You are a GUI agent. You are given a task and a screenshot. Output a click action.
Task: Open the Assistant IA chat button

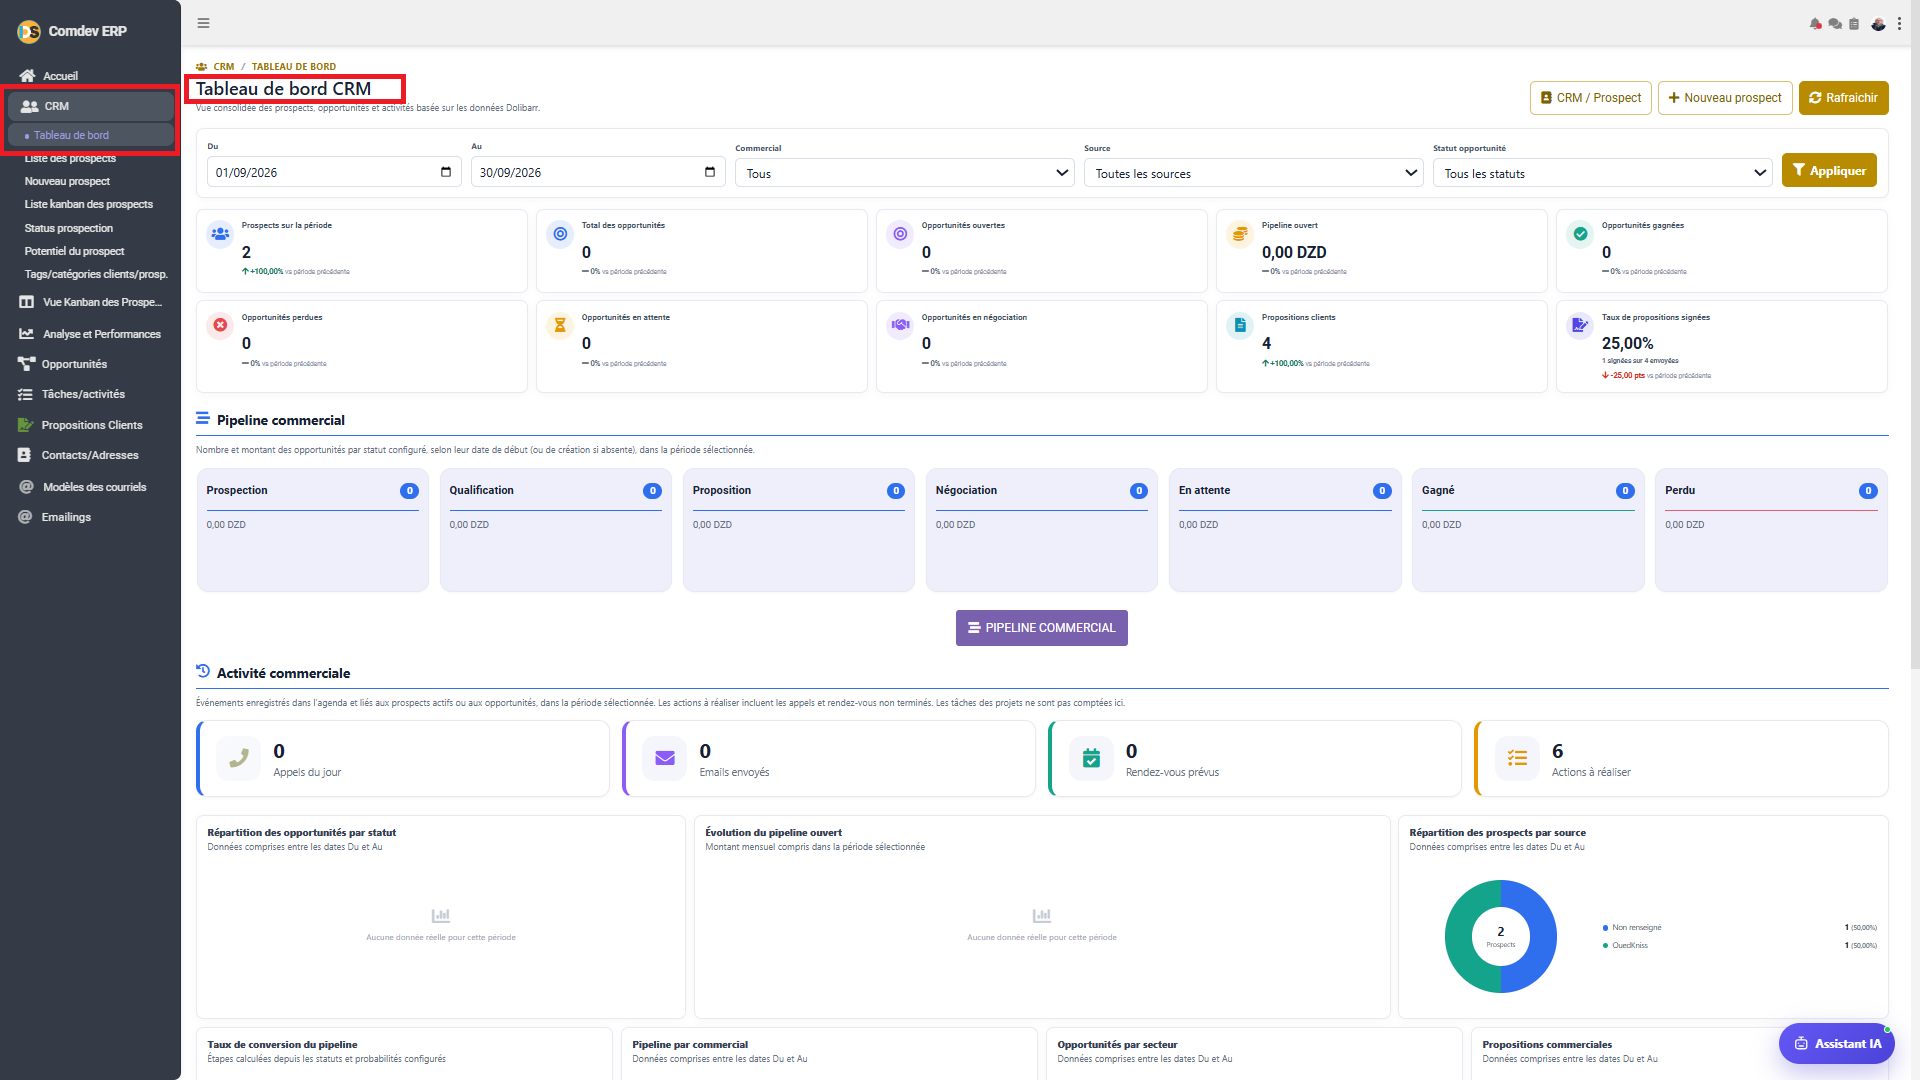[x=1837, y=1044]
